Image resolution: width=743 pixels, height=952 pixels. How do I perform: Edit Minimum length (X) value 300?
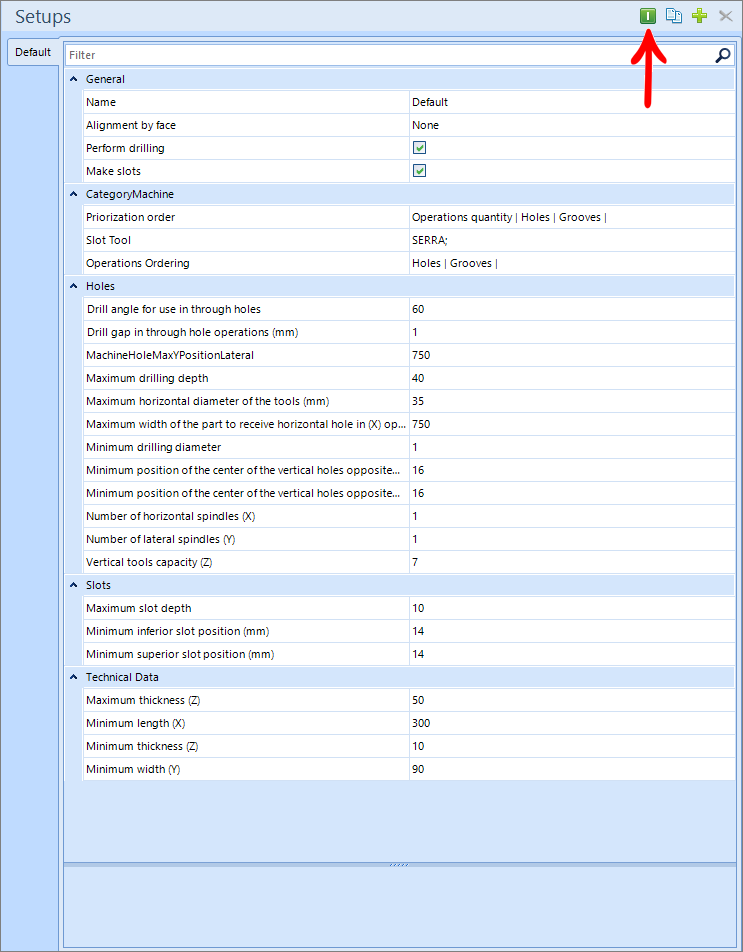[572, 723]
